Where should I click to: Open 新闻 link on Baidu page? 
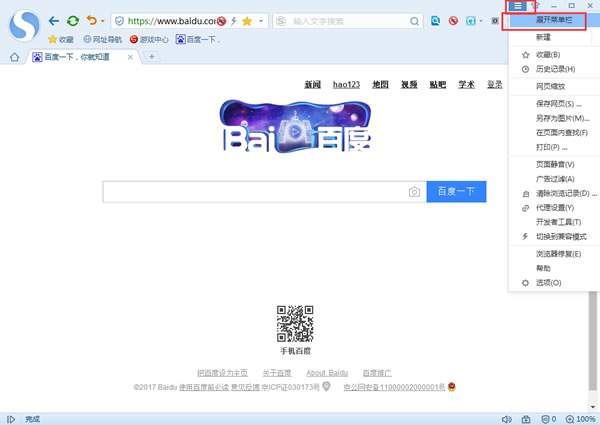coord(313,85)
